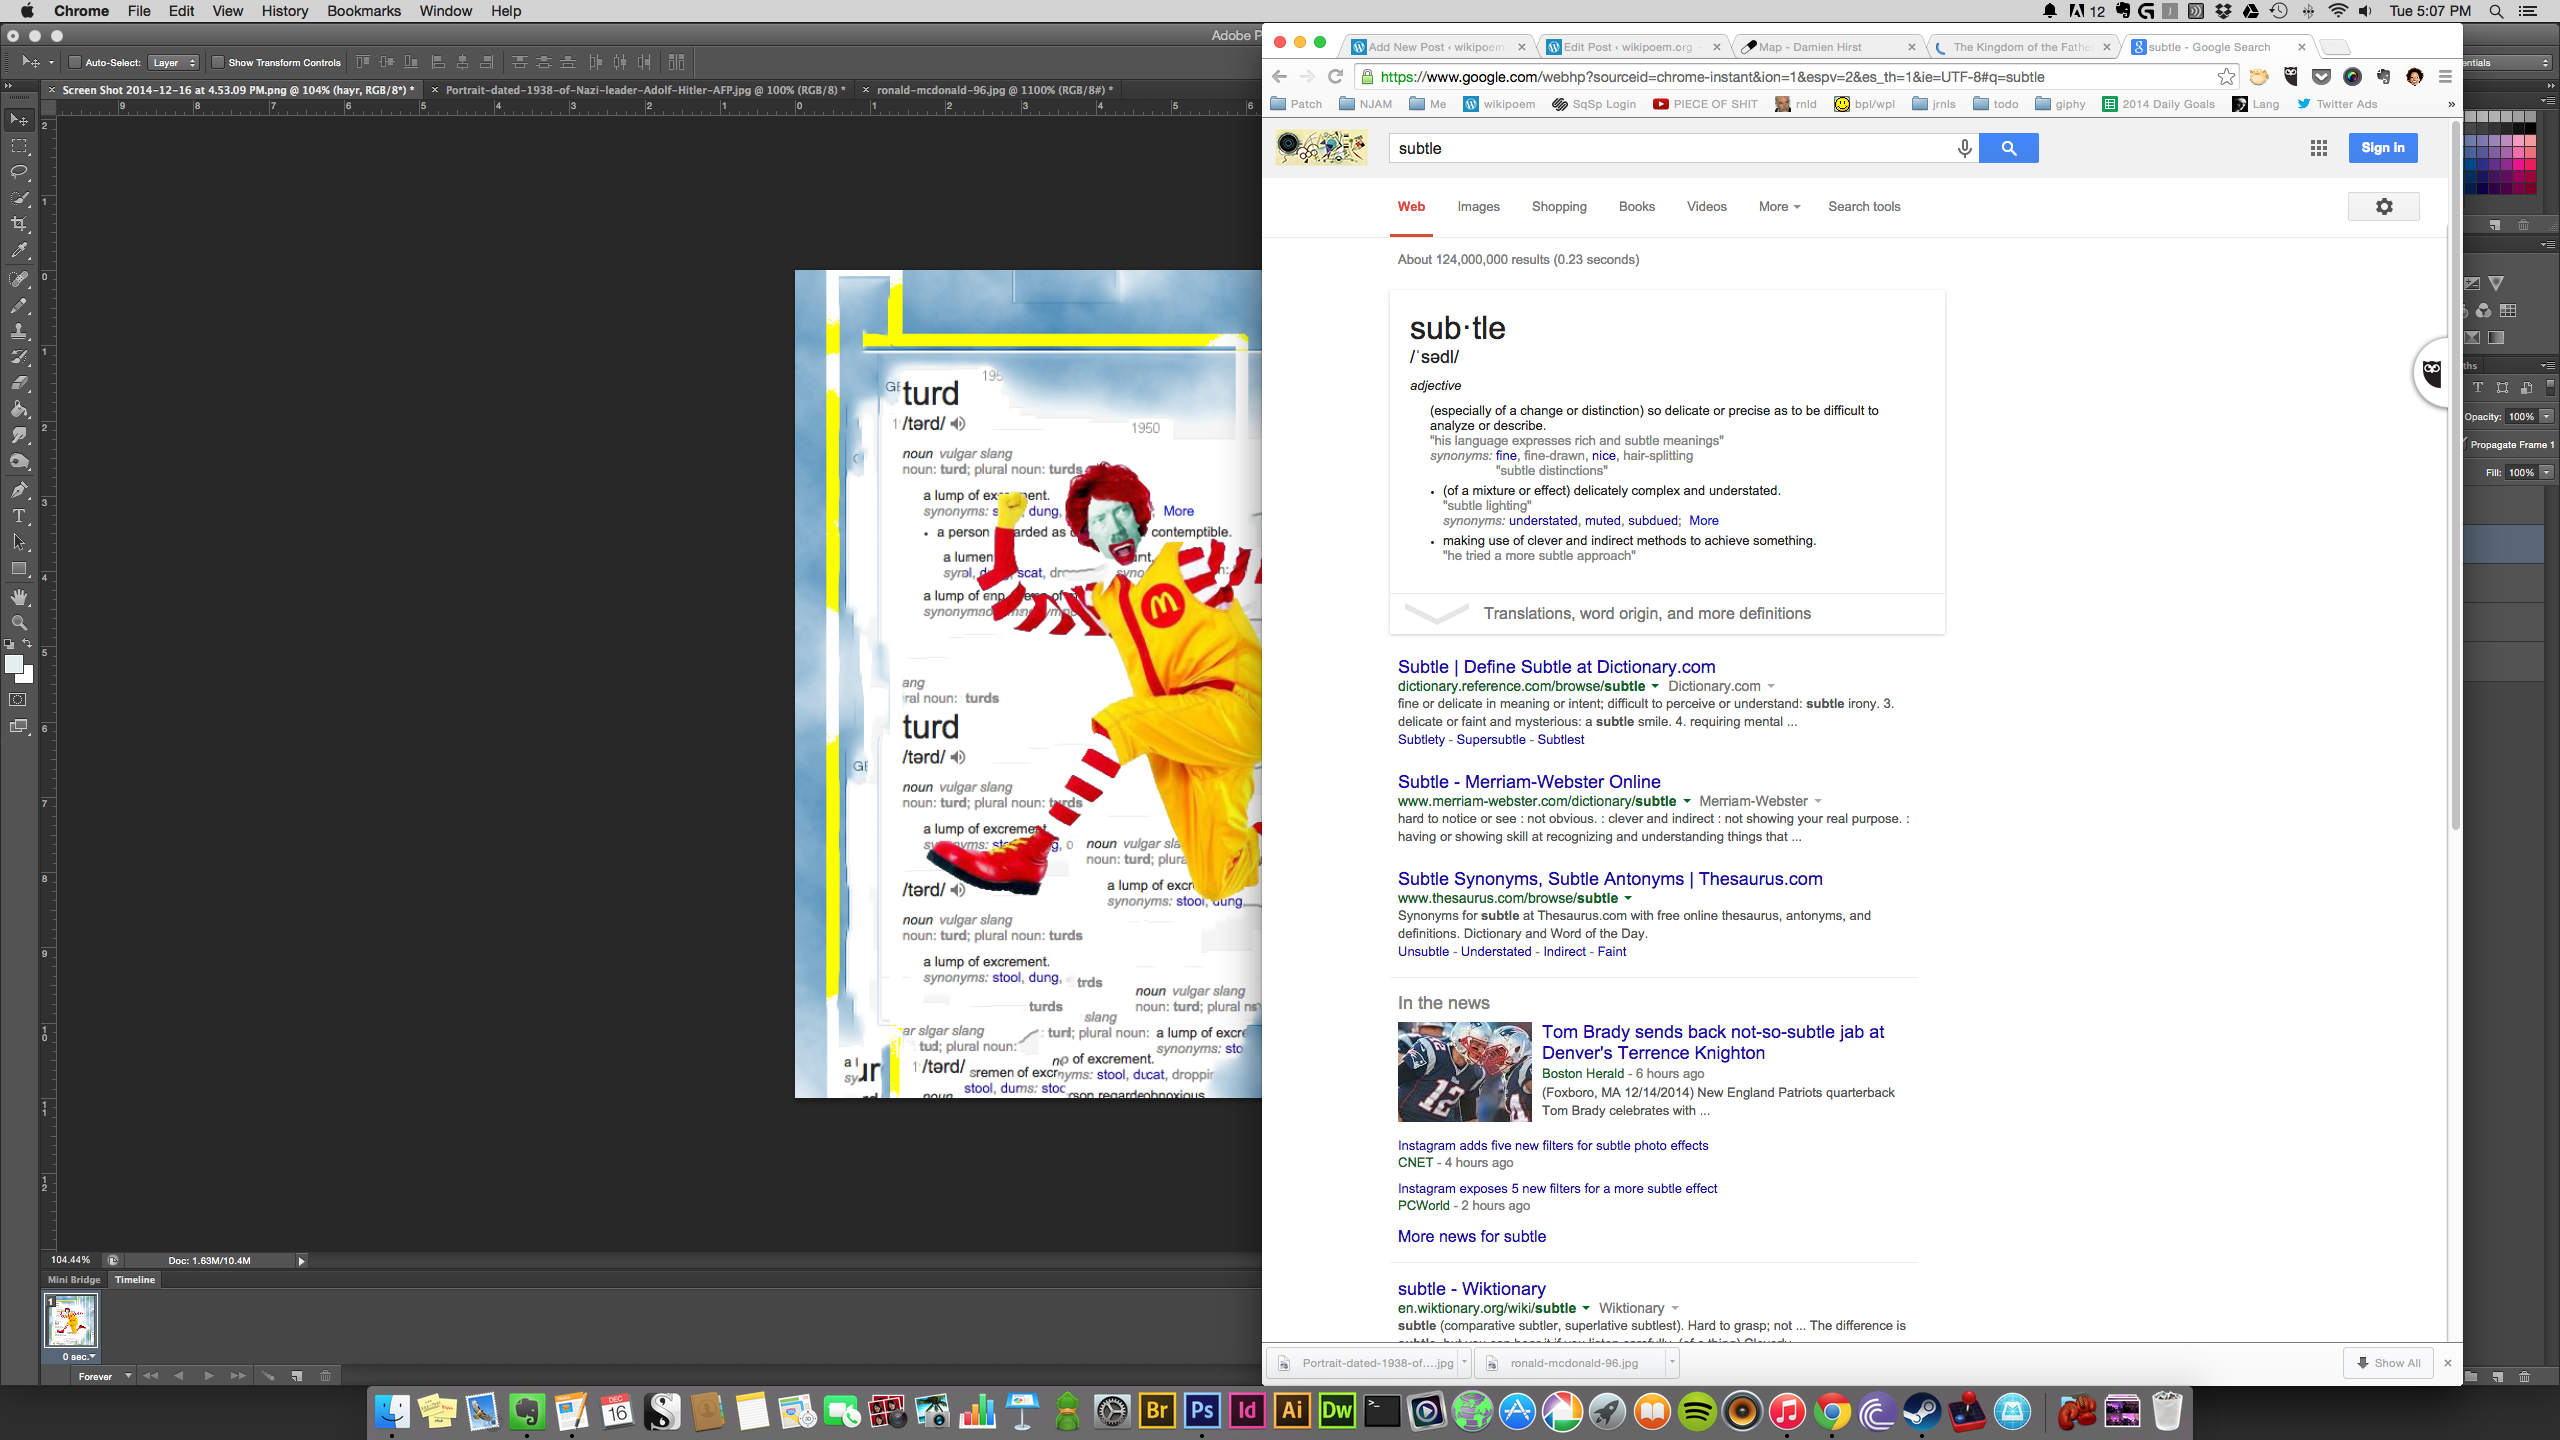
Task: Expand Translations, word origin, more definitions
Action: pos(1646,614)
